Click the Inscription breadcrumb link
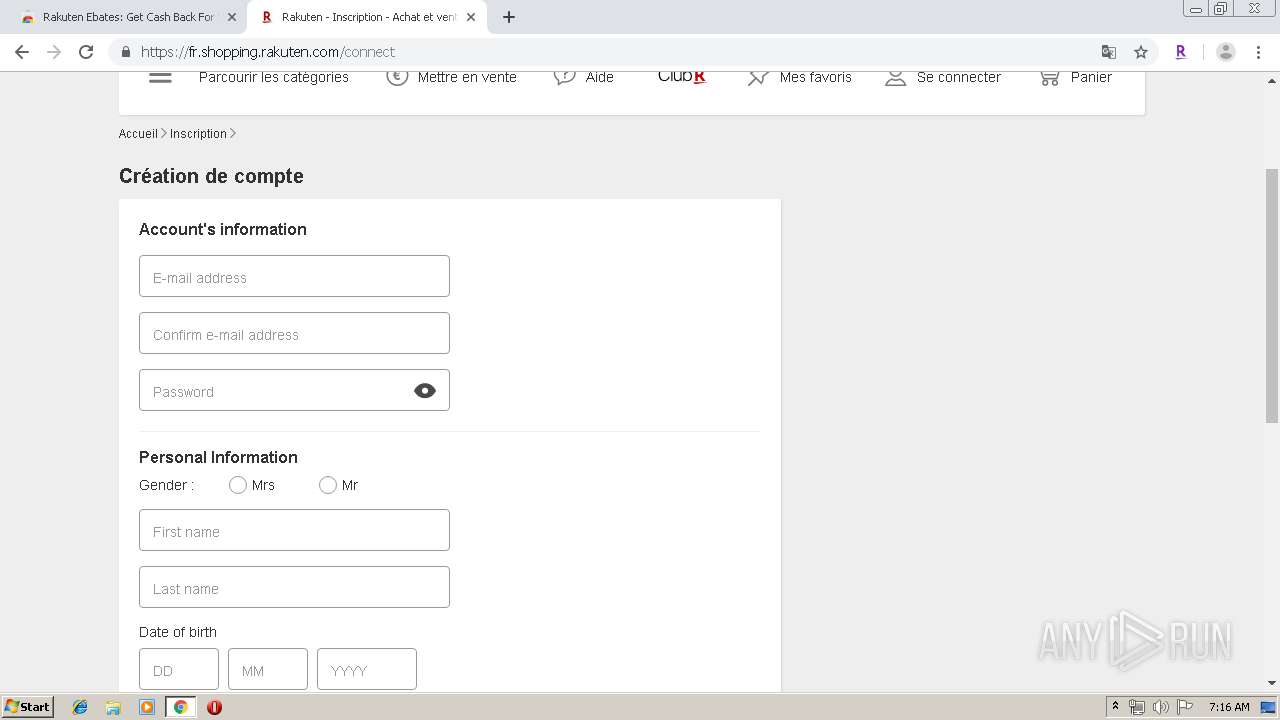 tap(198, 133)
